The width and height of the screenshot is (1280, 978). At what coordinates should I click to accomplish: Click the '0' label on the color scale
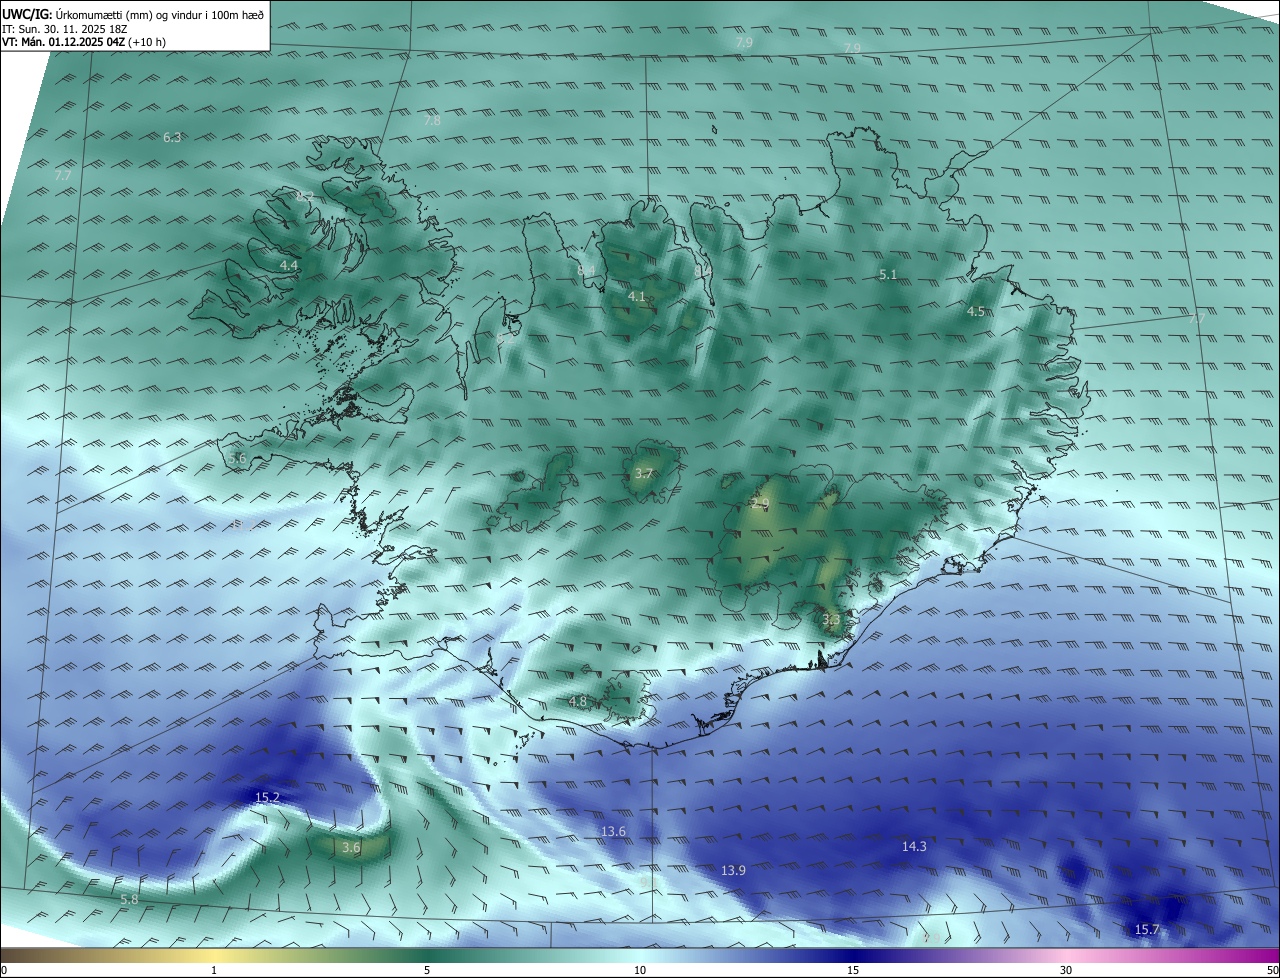4,971
